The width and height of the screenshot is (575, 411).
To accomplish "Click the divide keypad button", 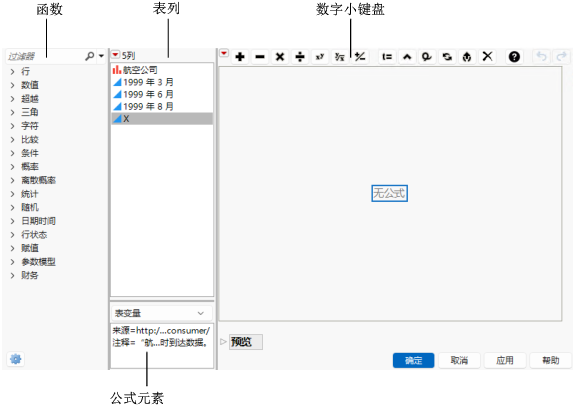I will coord(300,57).
